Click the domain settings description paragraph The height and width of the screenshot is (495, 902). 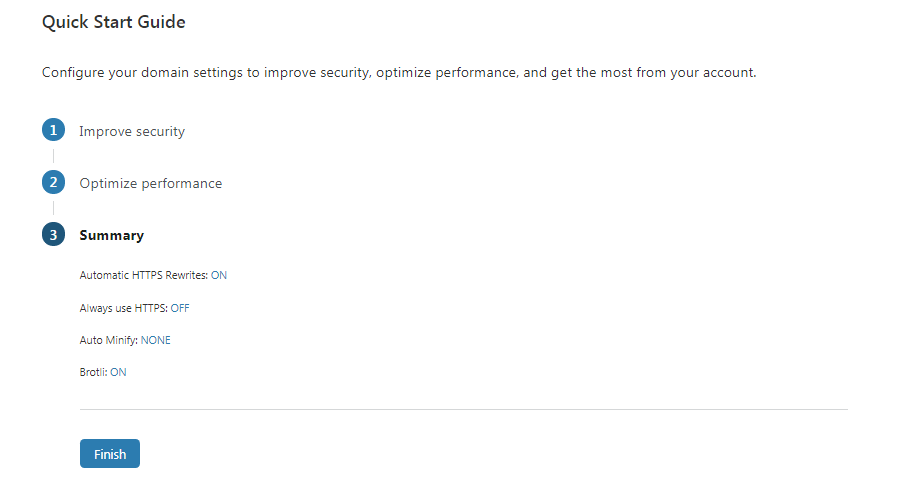click(x=399, y=73)
